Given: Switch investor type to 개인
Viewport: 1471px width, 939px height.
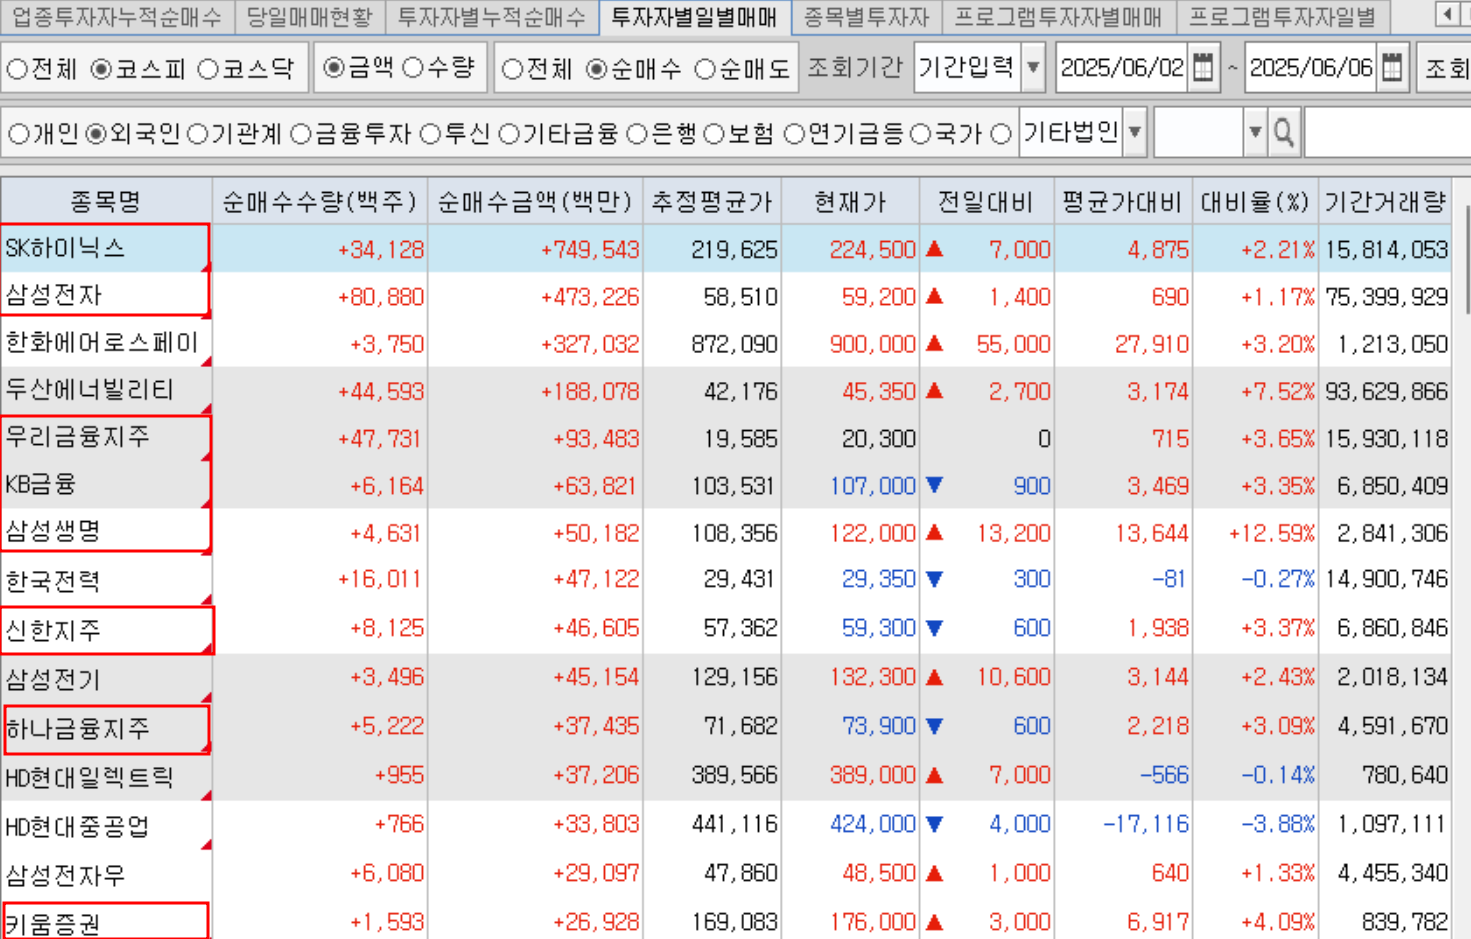Looking at the screenshot, I should pos(18,134).
